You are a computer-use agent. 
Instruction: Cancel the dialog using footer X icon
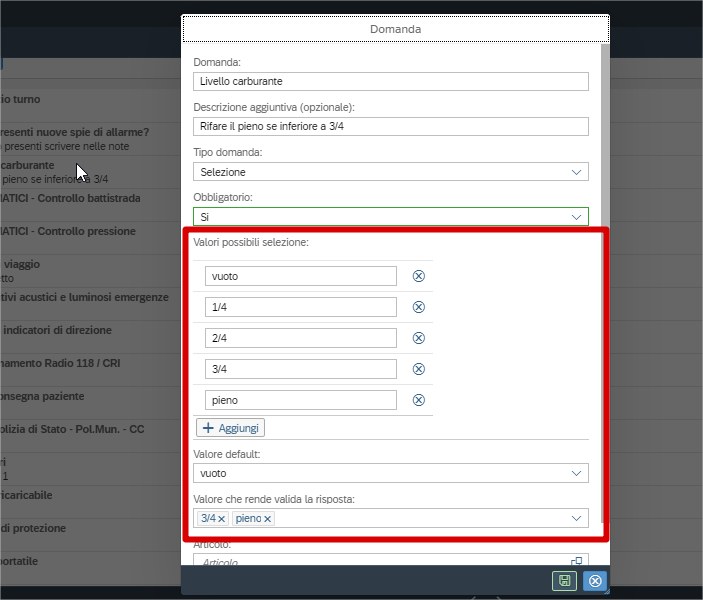(x=595, y=581)
